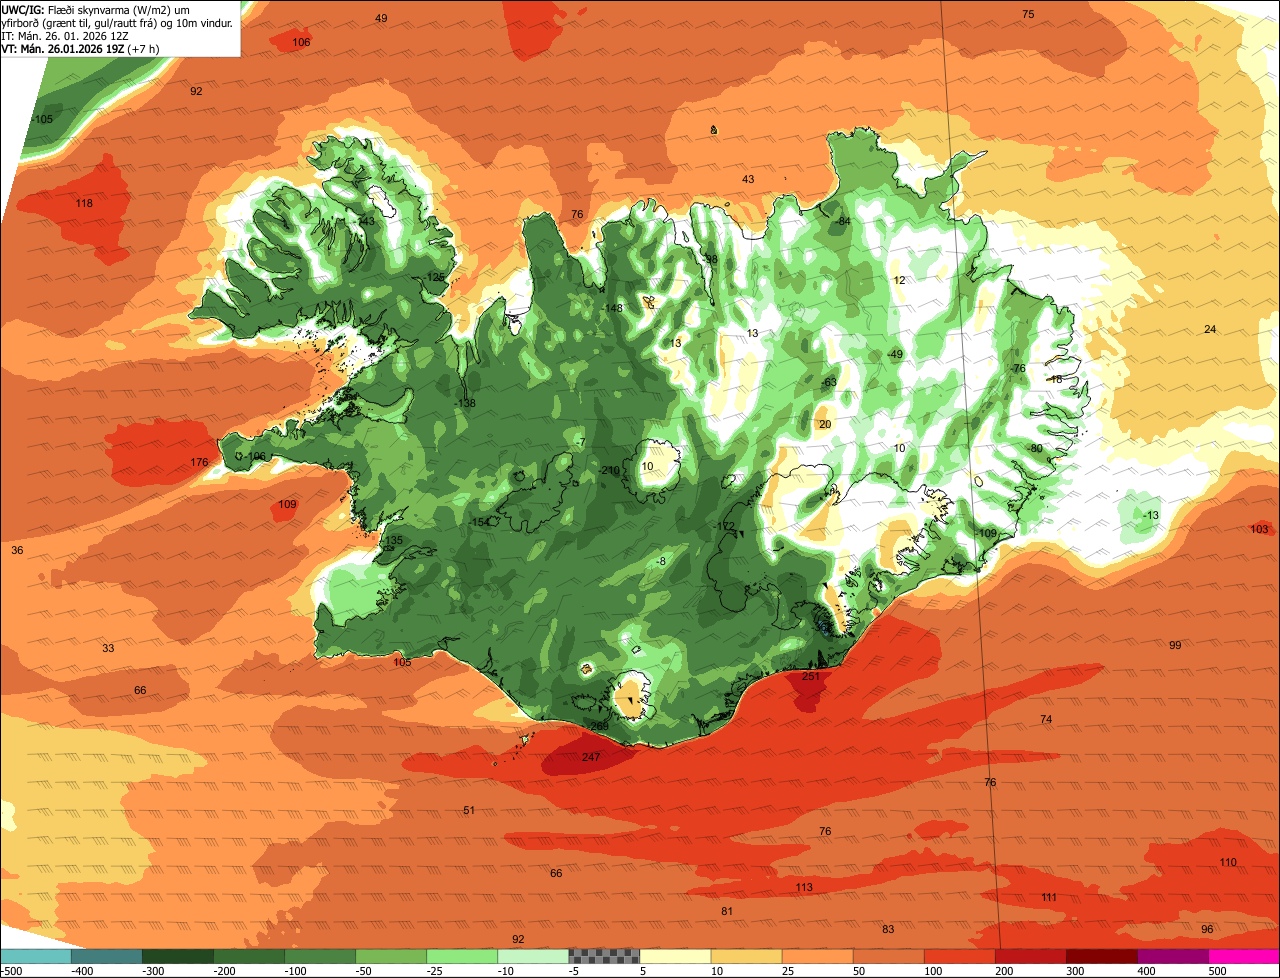
Task: Click the 24 value in the eastern sea
Action: point(1210,330)
